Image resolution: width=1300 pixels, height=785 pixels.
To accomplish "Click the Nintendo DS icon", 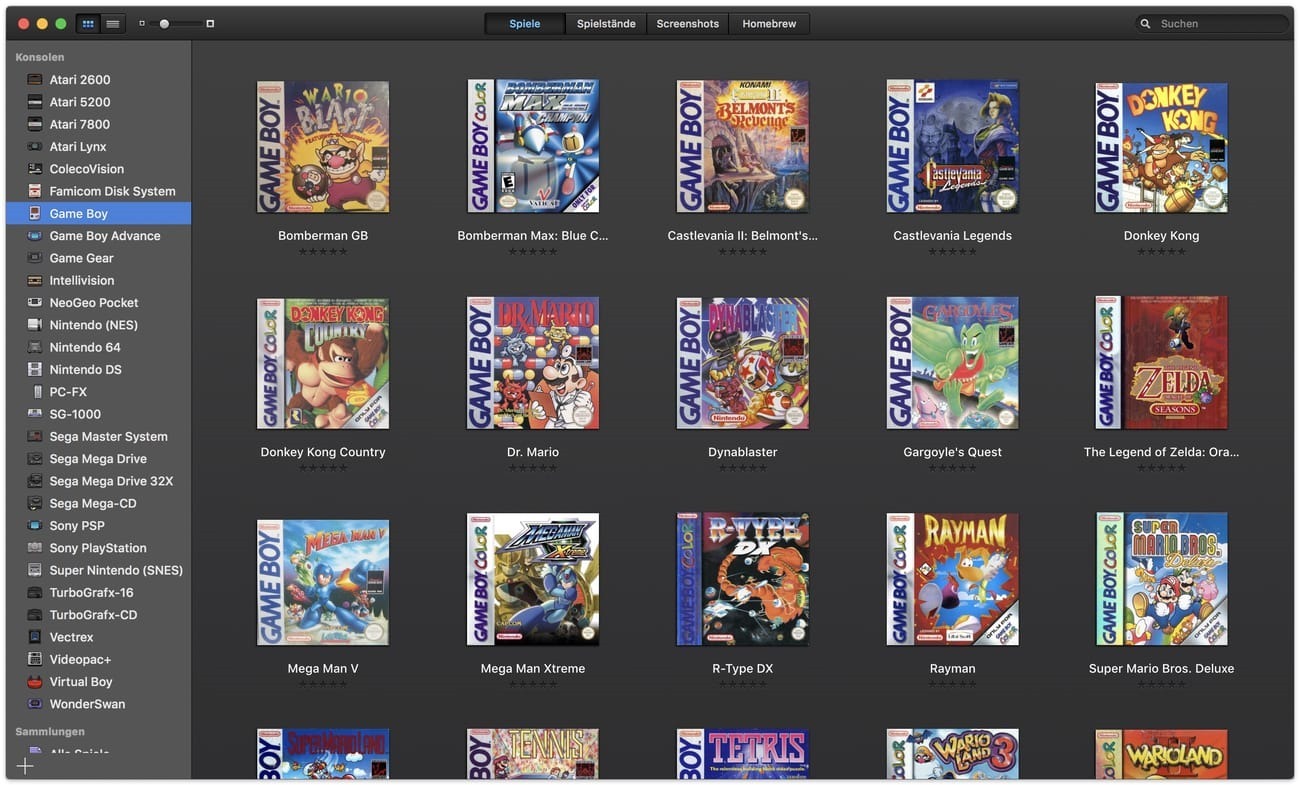I will pos(35,370).
